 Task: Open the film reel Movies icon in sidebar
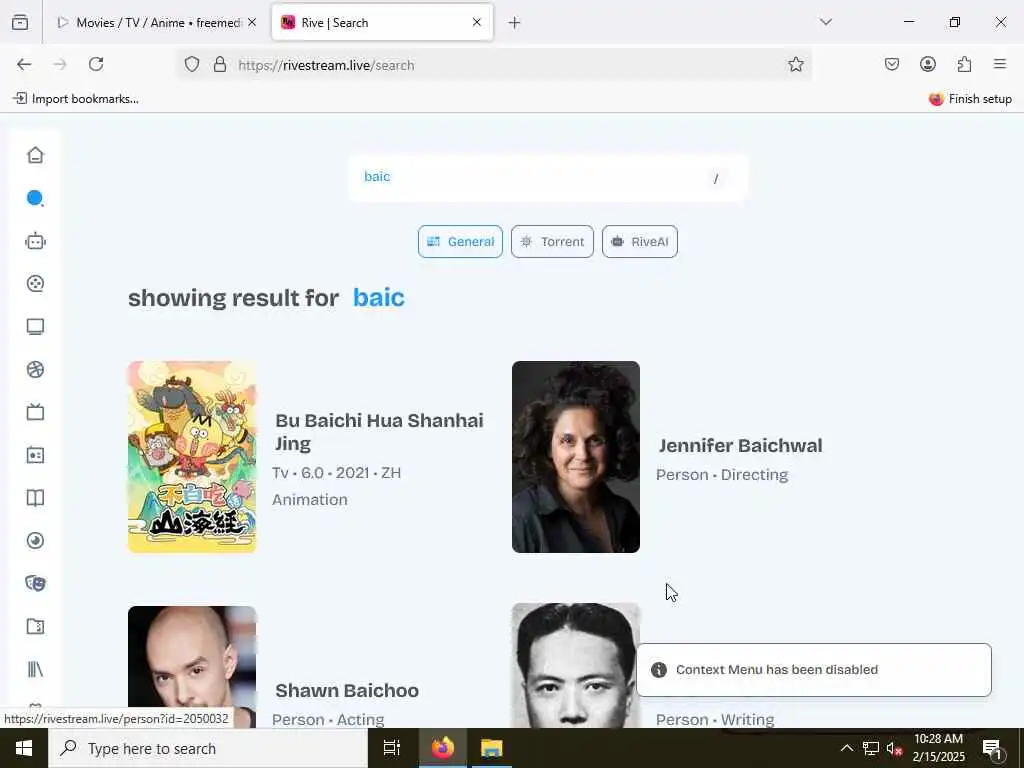tap(35, 283)
